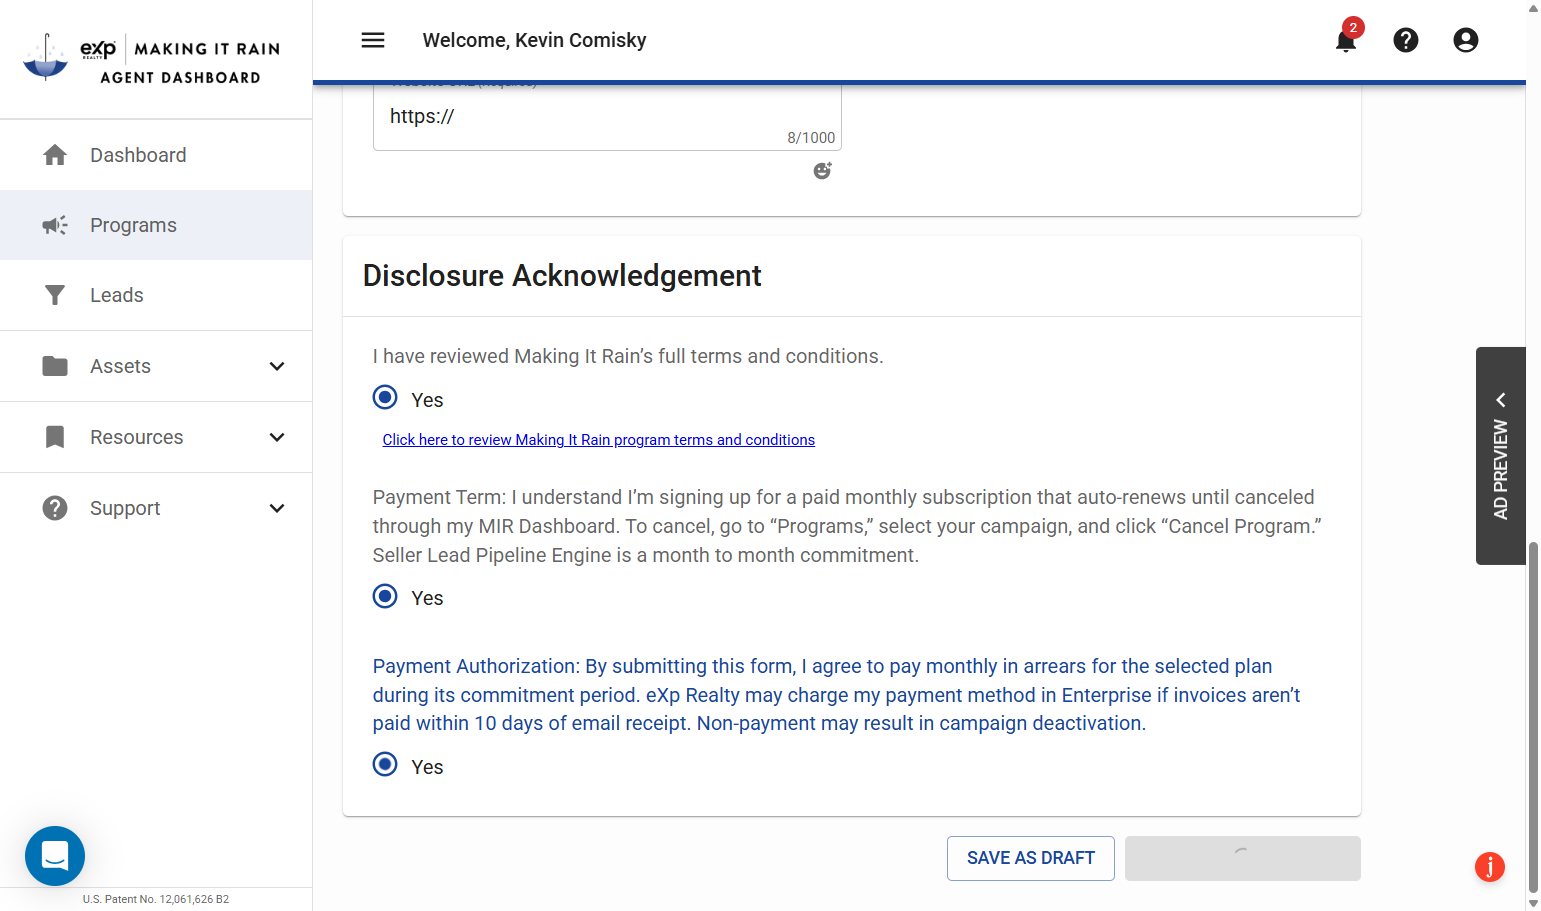Screen dimensions: 1541x911
Task: Click the loading submit button
Action: click(x=1243, y=858)
